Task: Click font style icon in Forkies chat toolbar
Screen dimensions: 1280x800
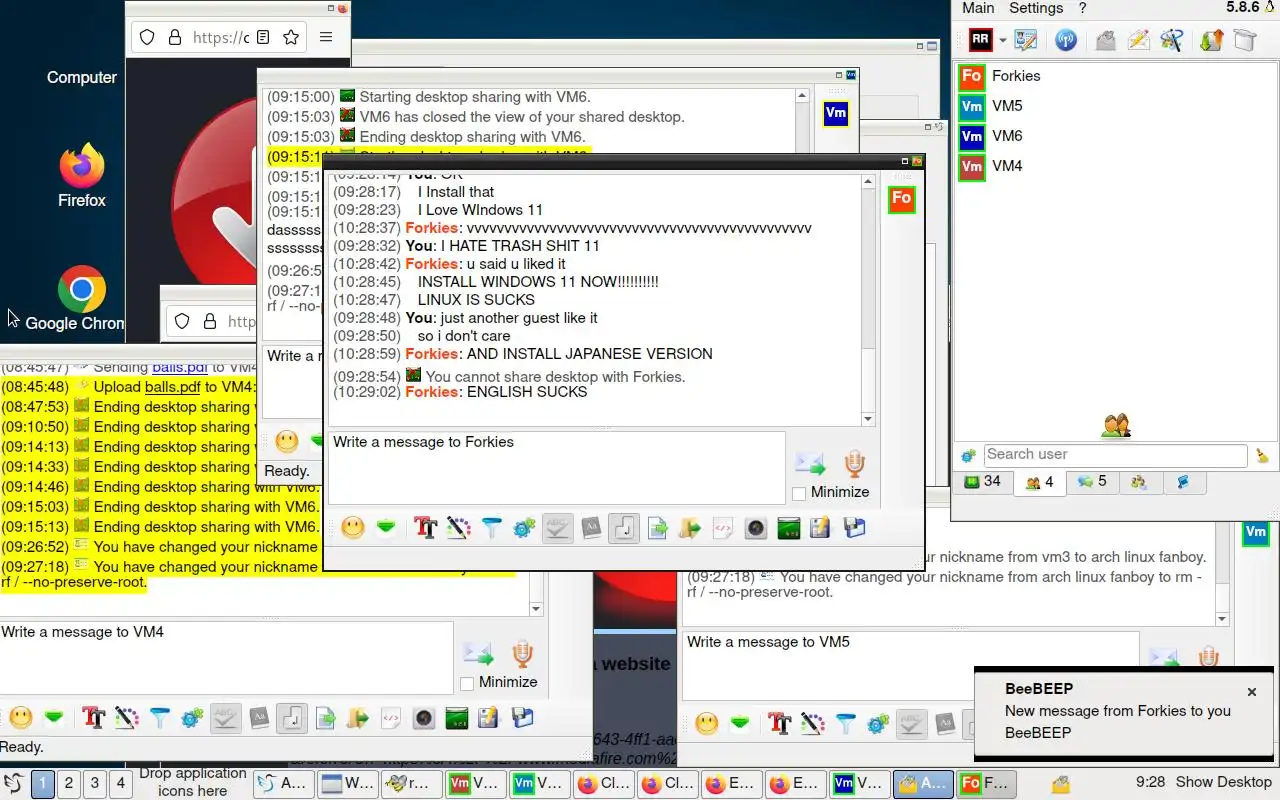Action: [426, 528]
